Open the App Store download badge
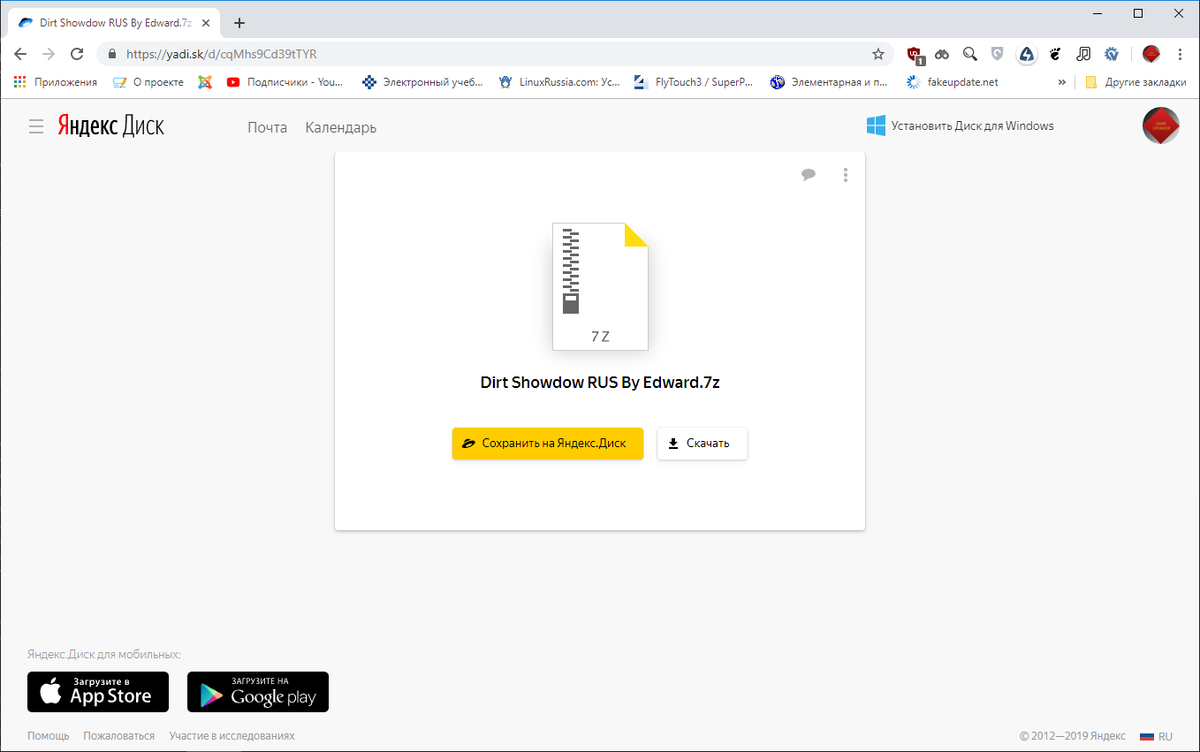Image resolution: width=1200 pixels, height=752 pixels. pos(98,691)
